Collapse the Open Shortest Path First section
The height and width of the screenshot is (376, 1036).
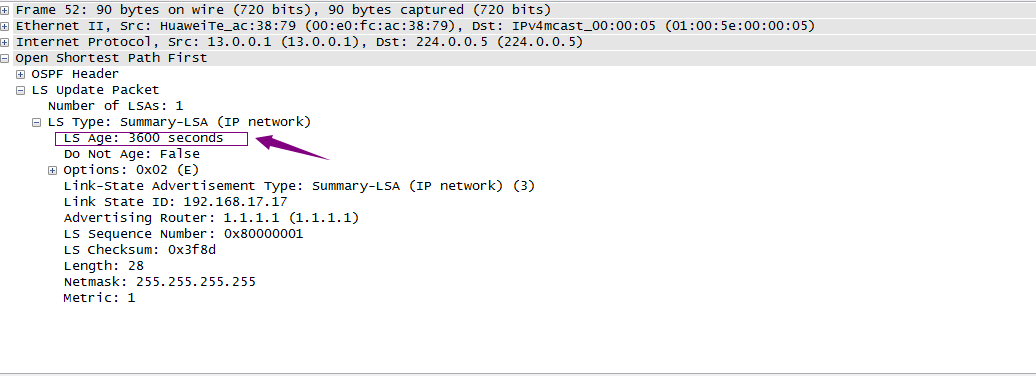point(5,58)
